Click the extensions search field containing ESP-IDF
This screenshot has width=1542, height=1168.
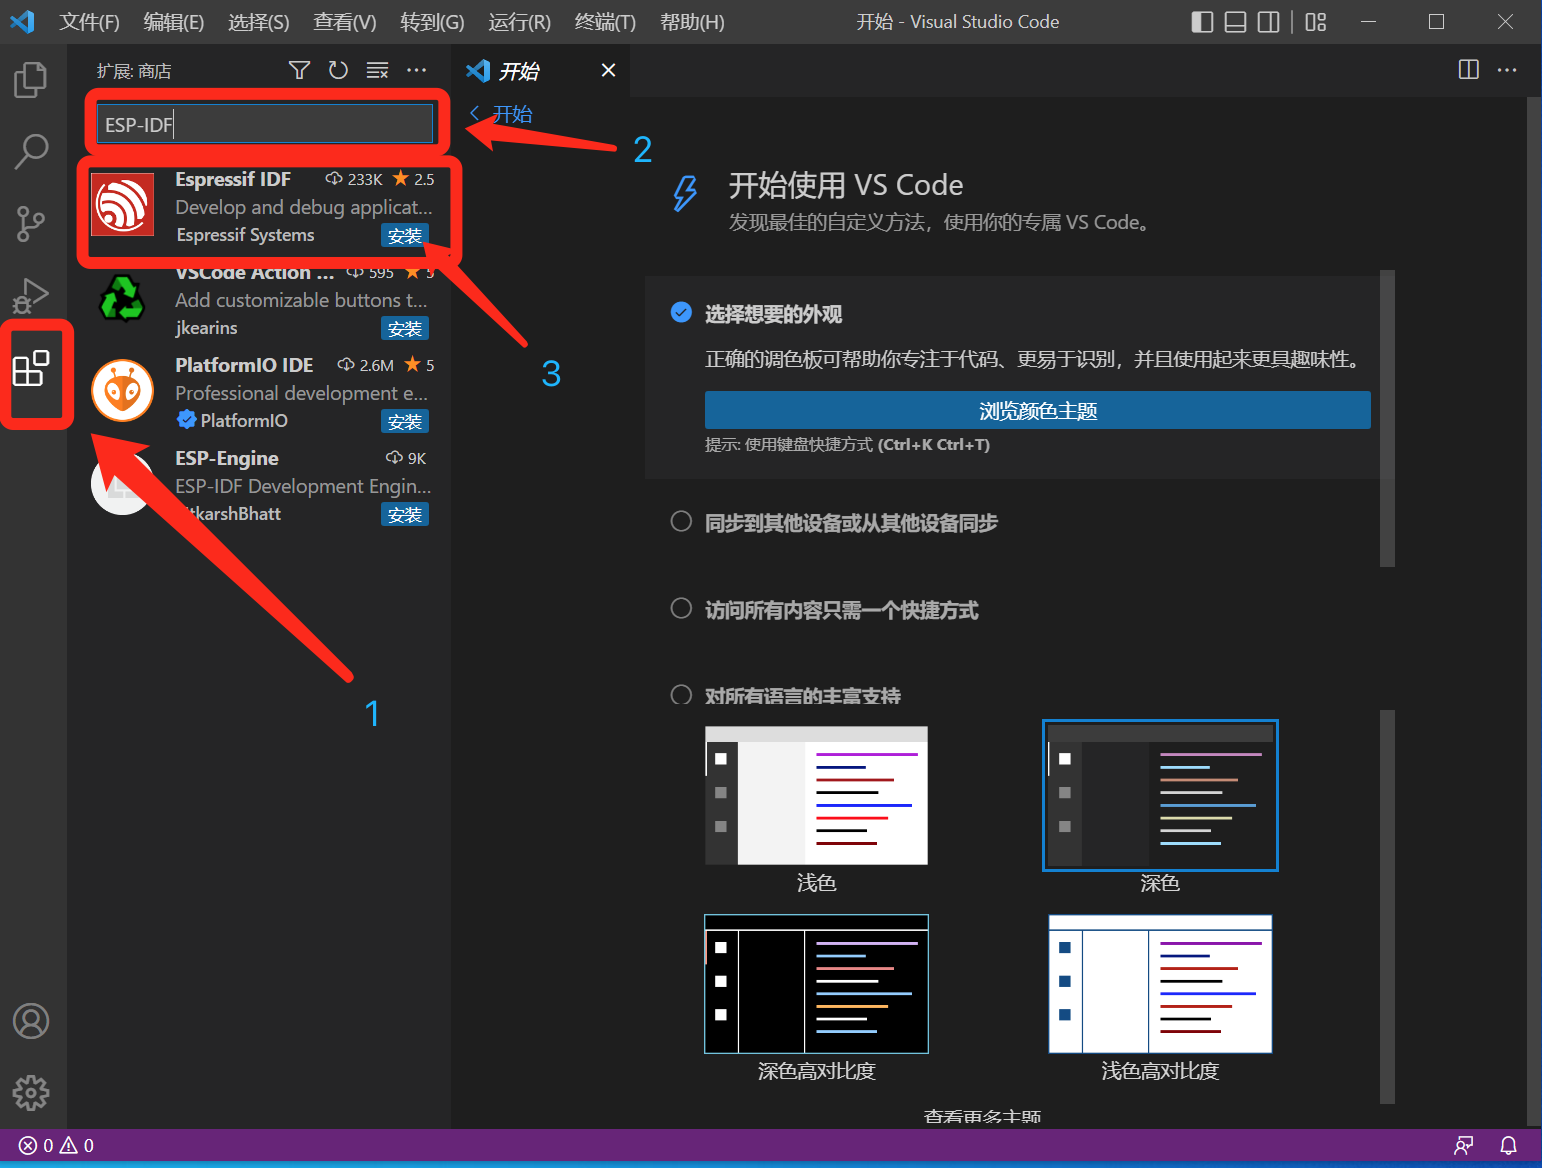pyautogui.click(x=265, y=124)
